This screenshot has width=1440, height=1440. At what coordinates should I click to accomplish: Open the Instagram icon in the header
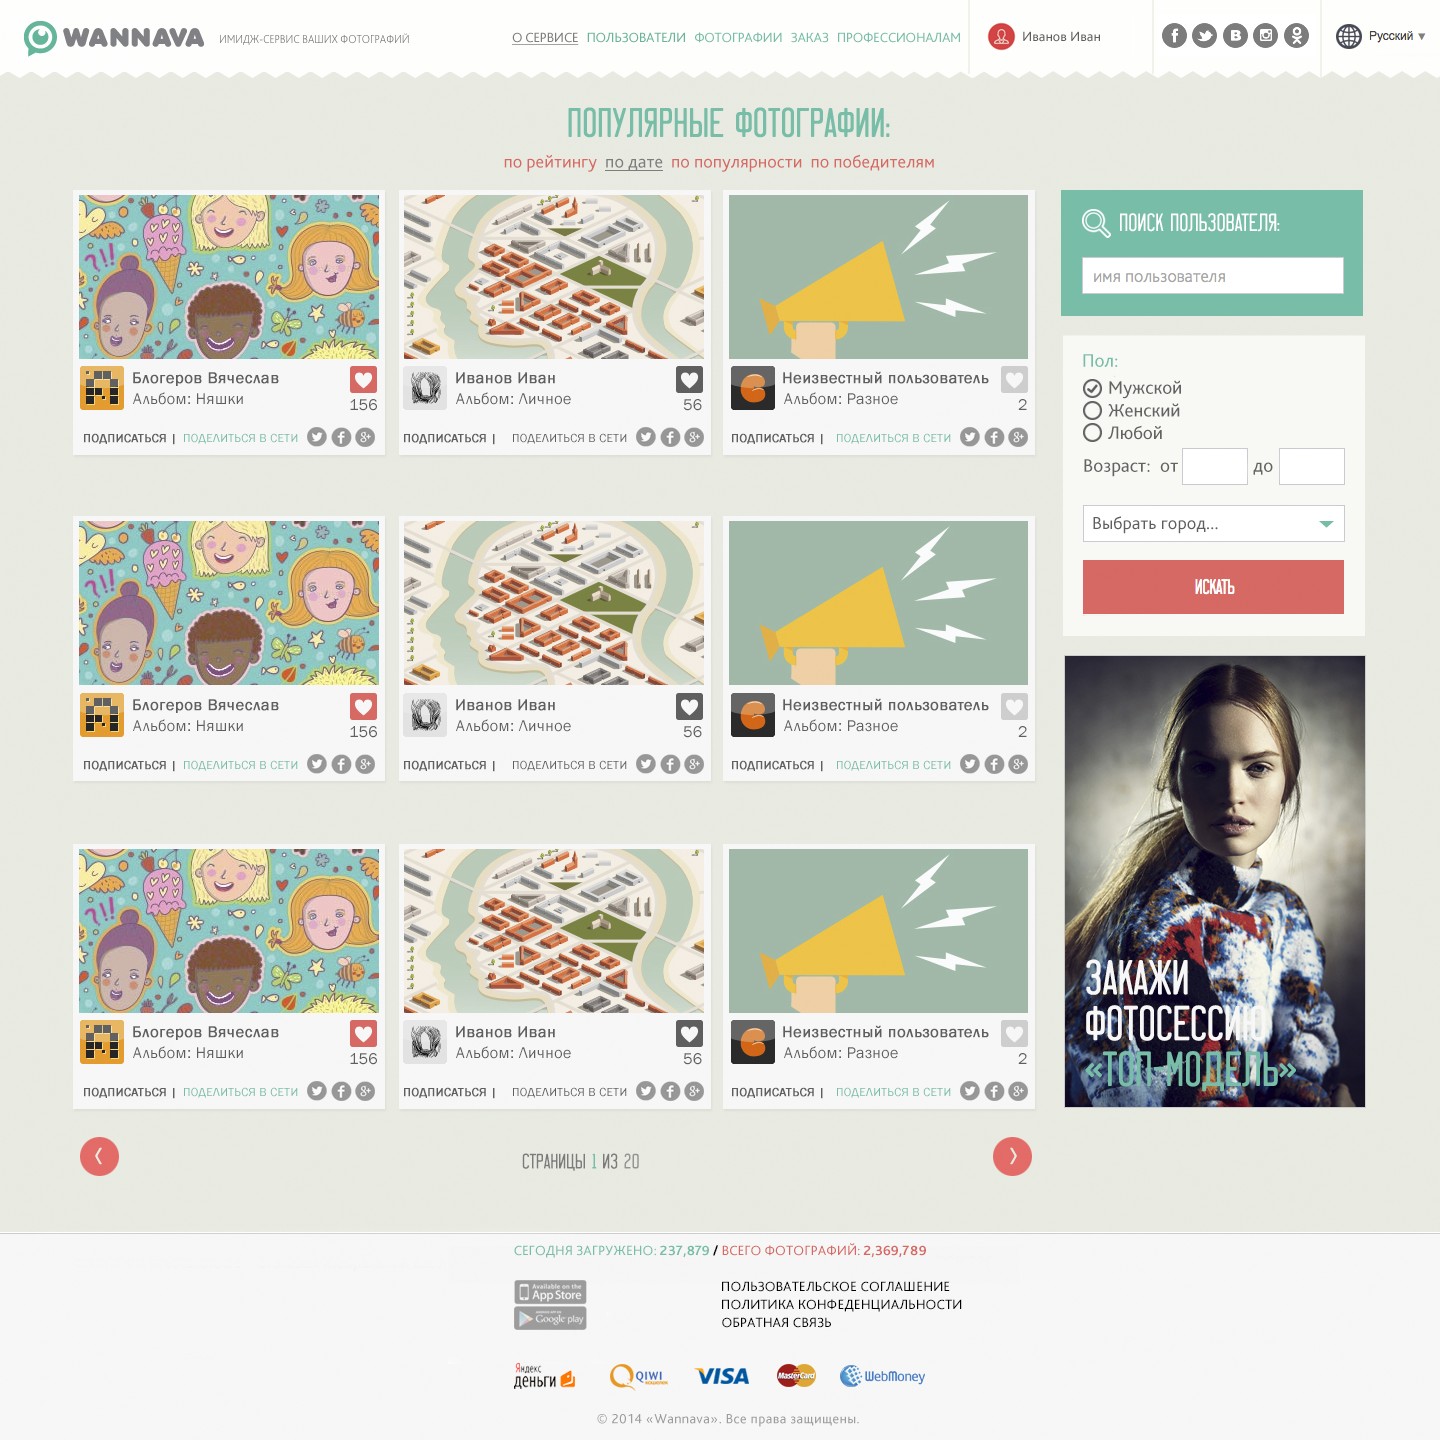coord(1266,36)
